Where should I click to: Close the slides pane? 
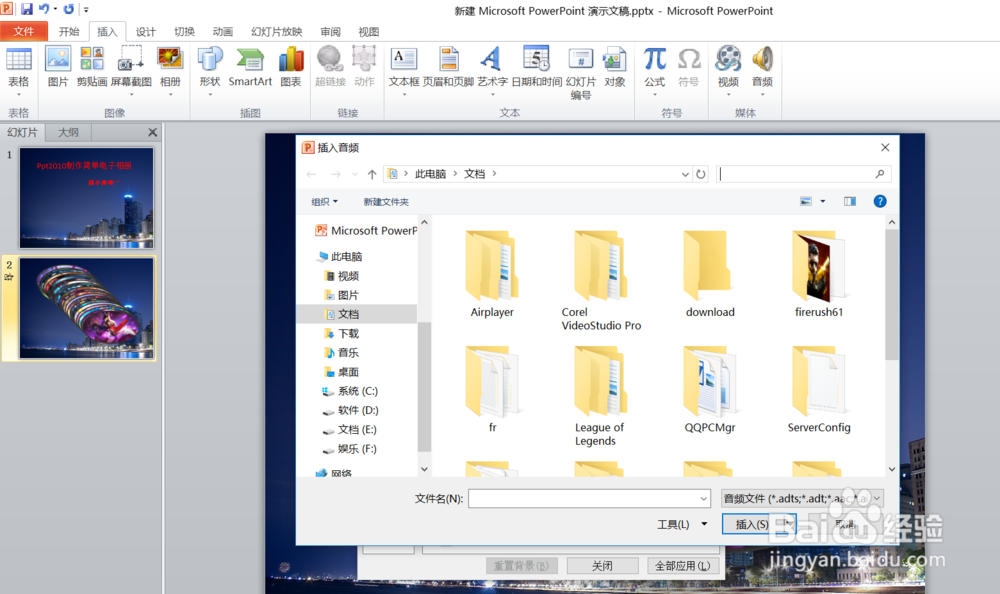[x=152, y=132]
